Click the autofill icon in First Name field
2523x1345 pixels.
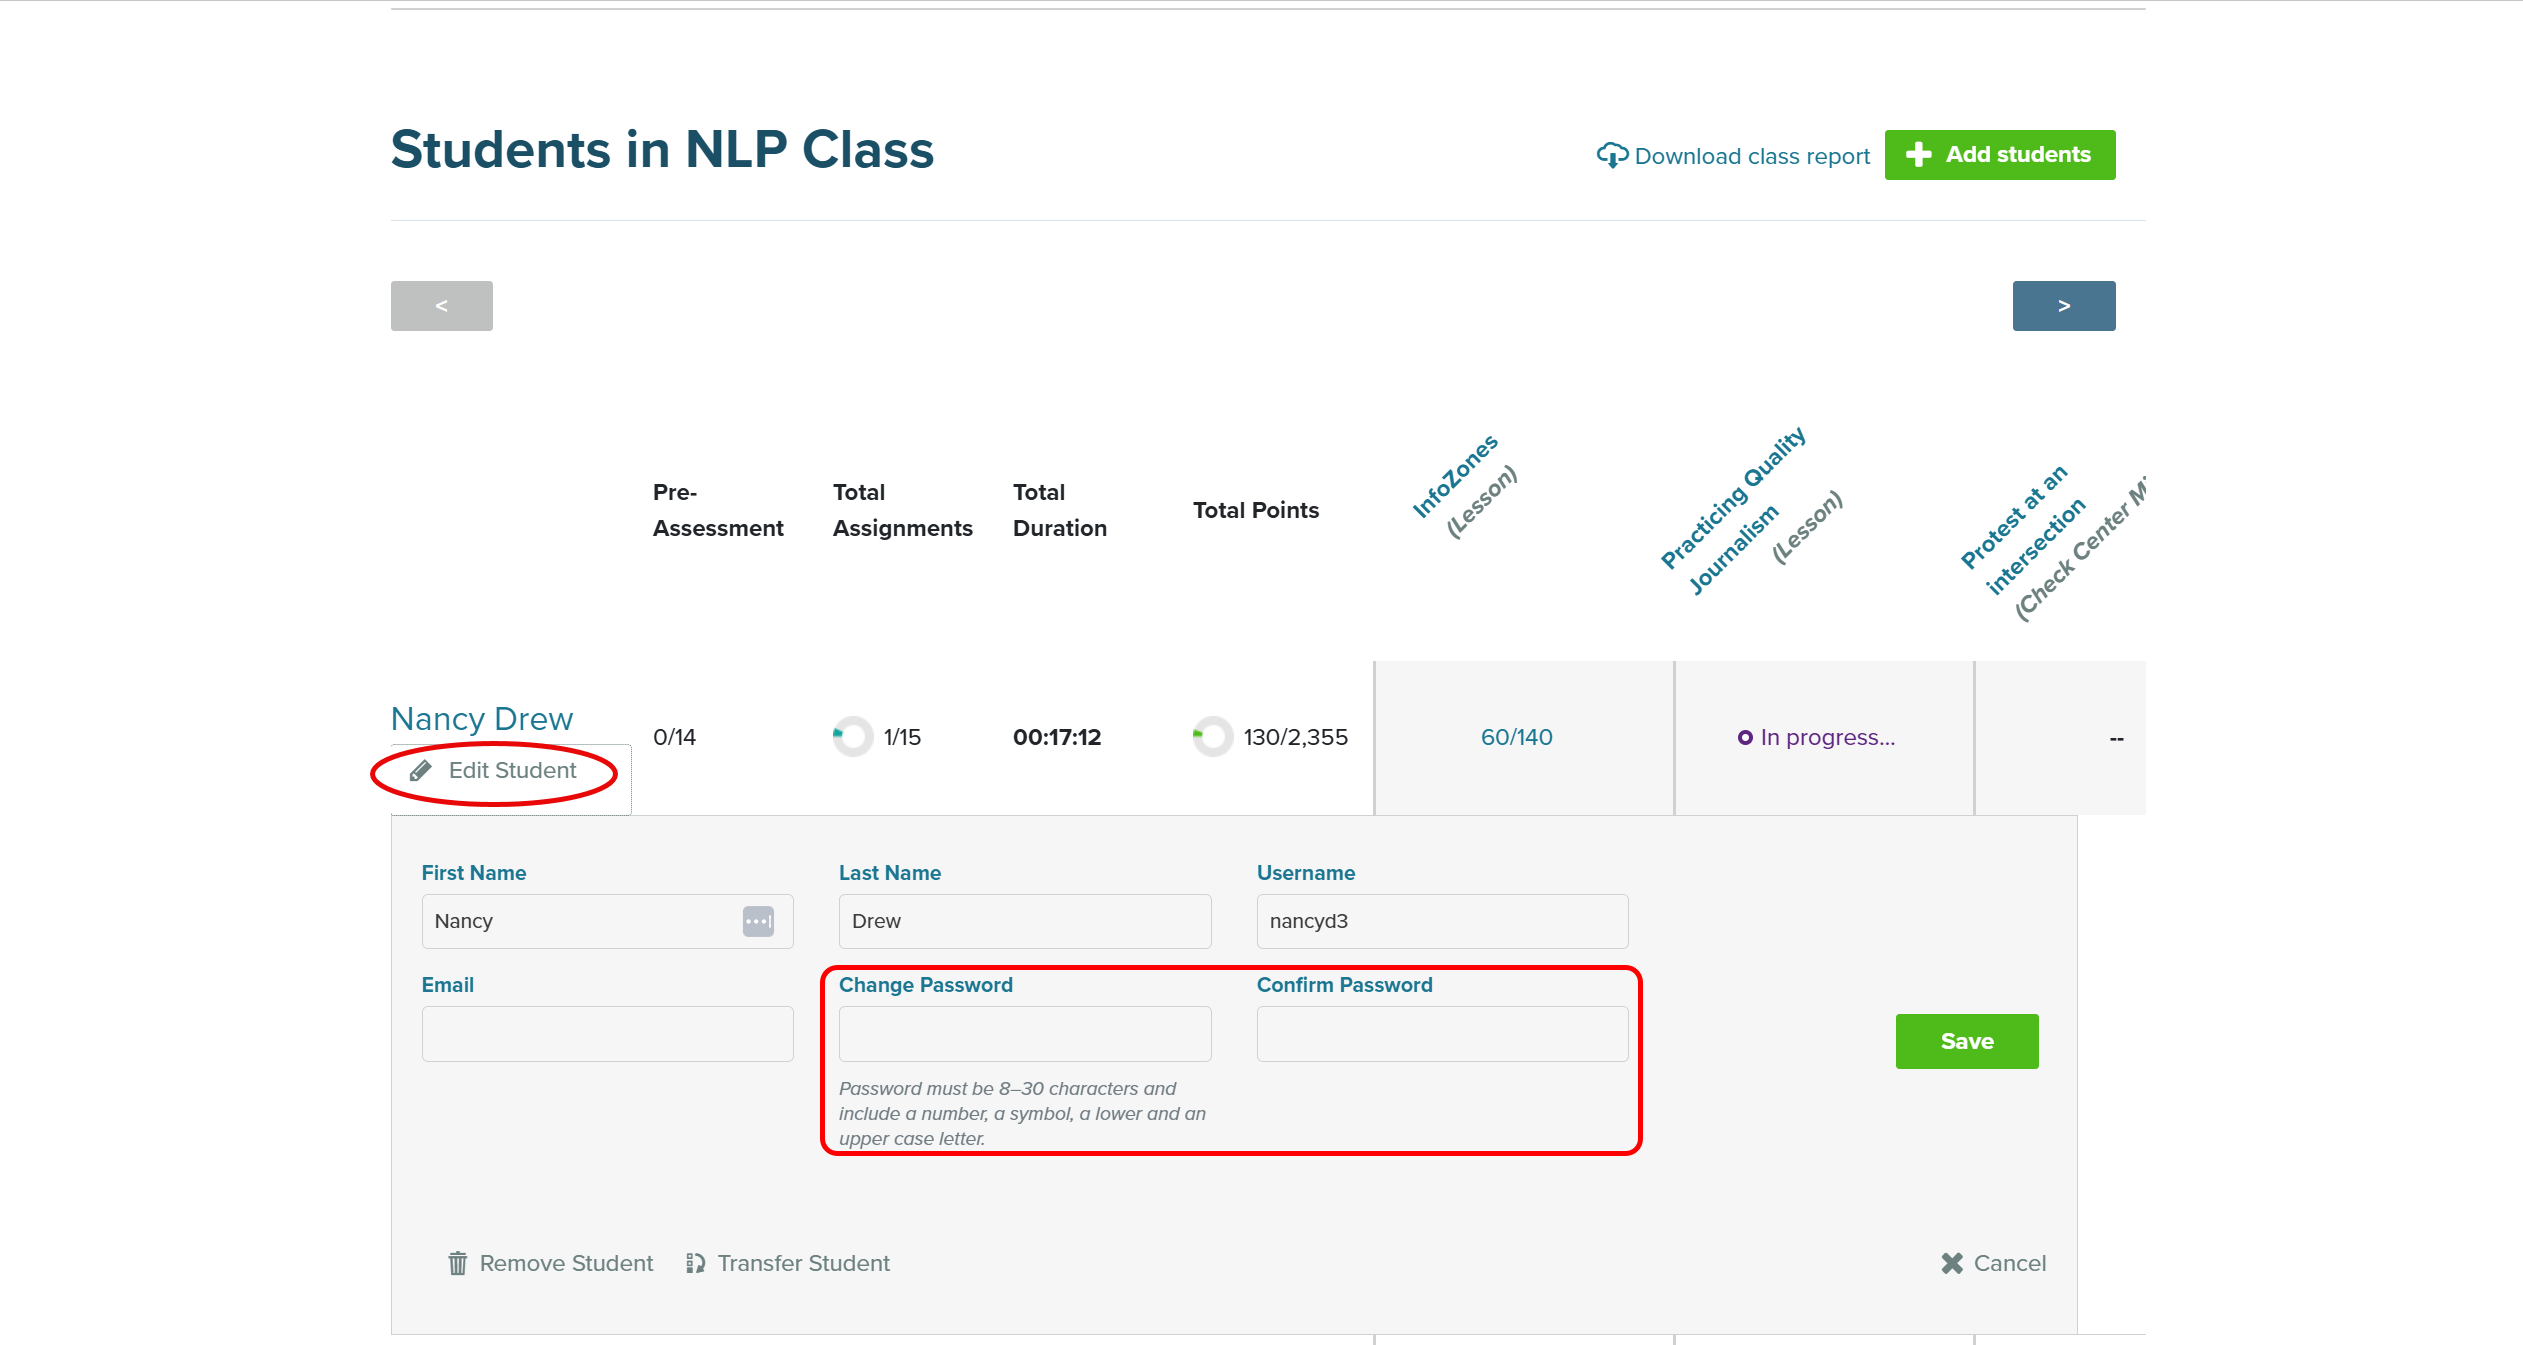758,921
